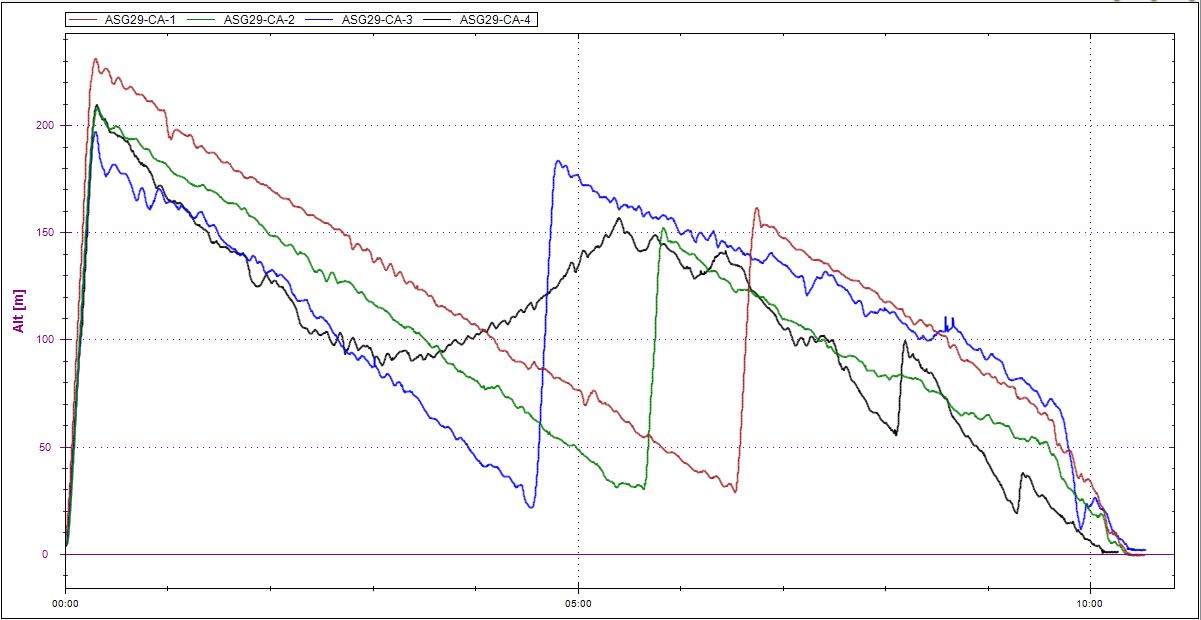Click the 00:00 time axis label
The width and height of the screenshot is (1201, 620).
[66, 603]
